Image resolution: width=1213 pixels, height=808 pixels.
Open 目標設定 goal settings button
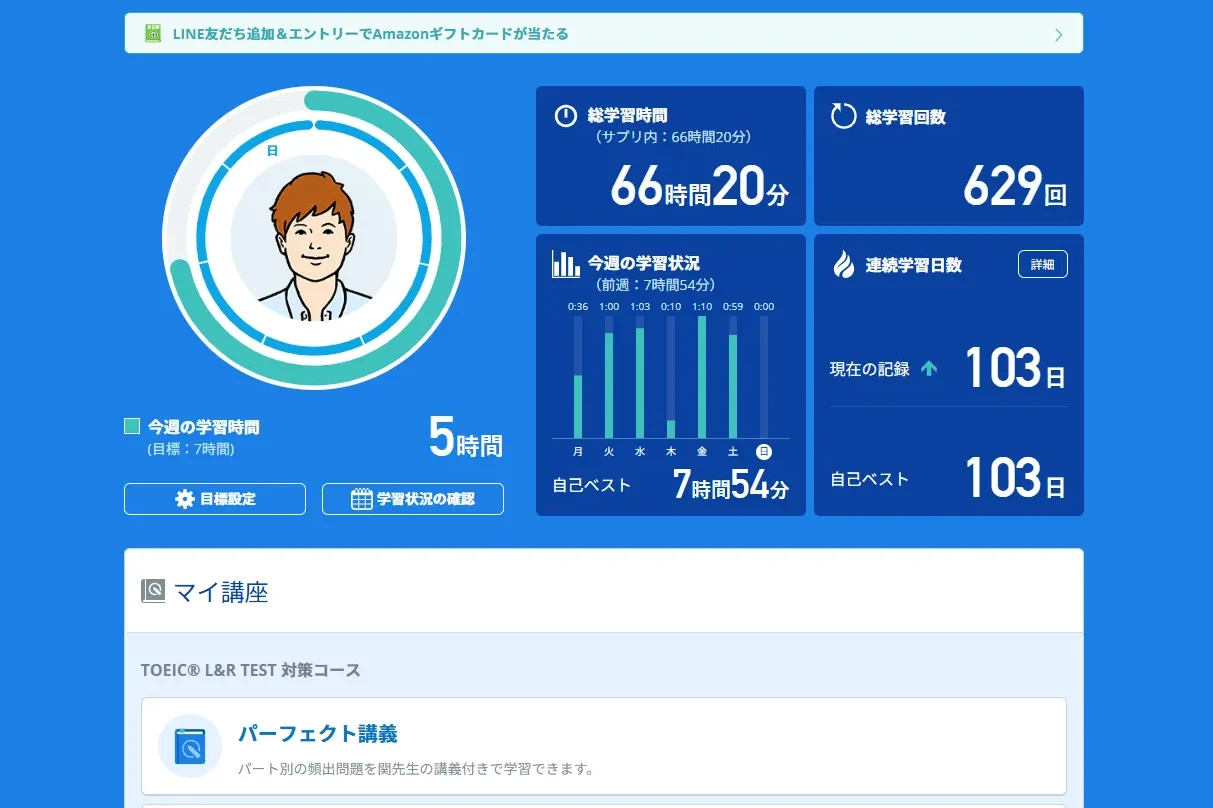click(215, 499)
